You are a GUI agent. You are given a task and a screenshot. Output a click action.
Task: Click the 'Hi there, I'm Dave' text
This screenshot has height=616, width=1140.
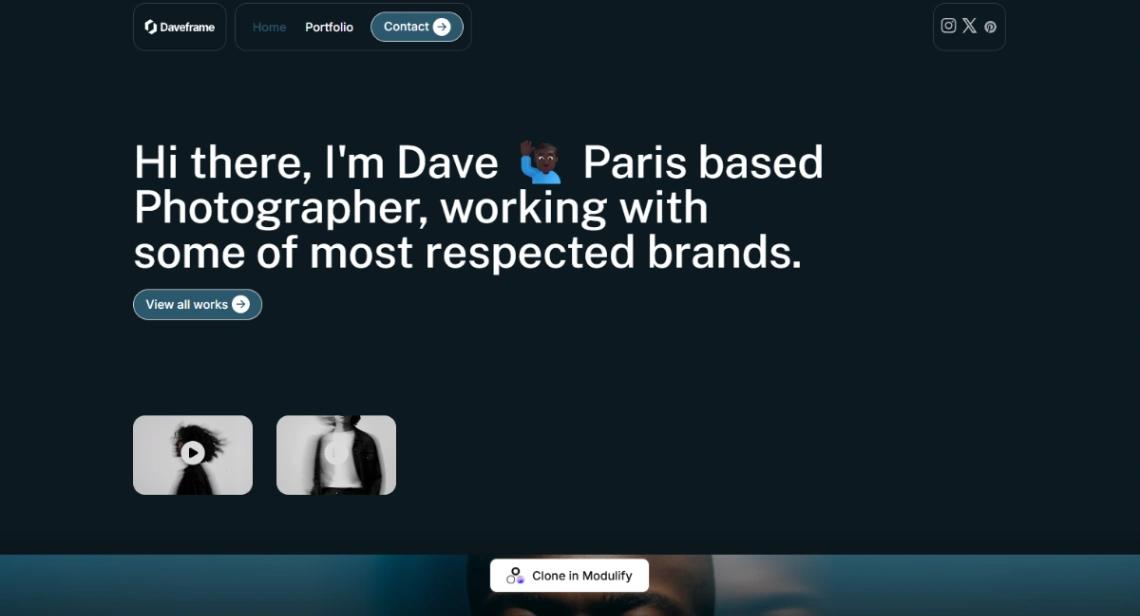coord(316,162)
